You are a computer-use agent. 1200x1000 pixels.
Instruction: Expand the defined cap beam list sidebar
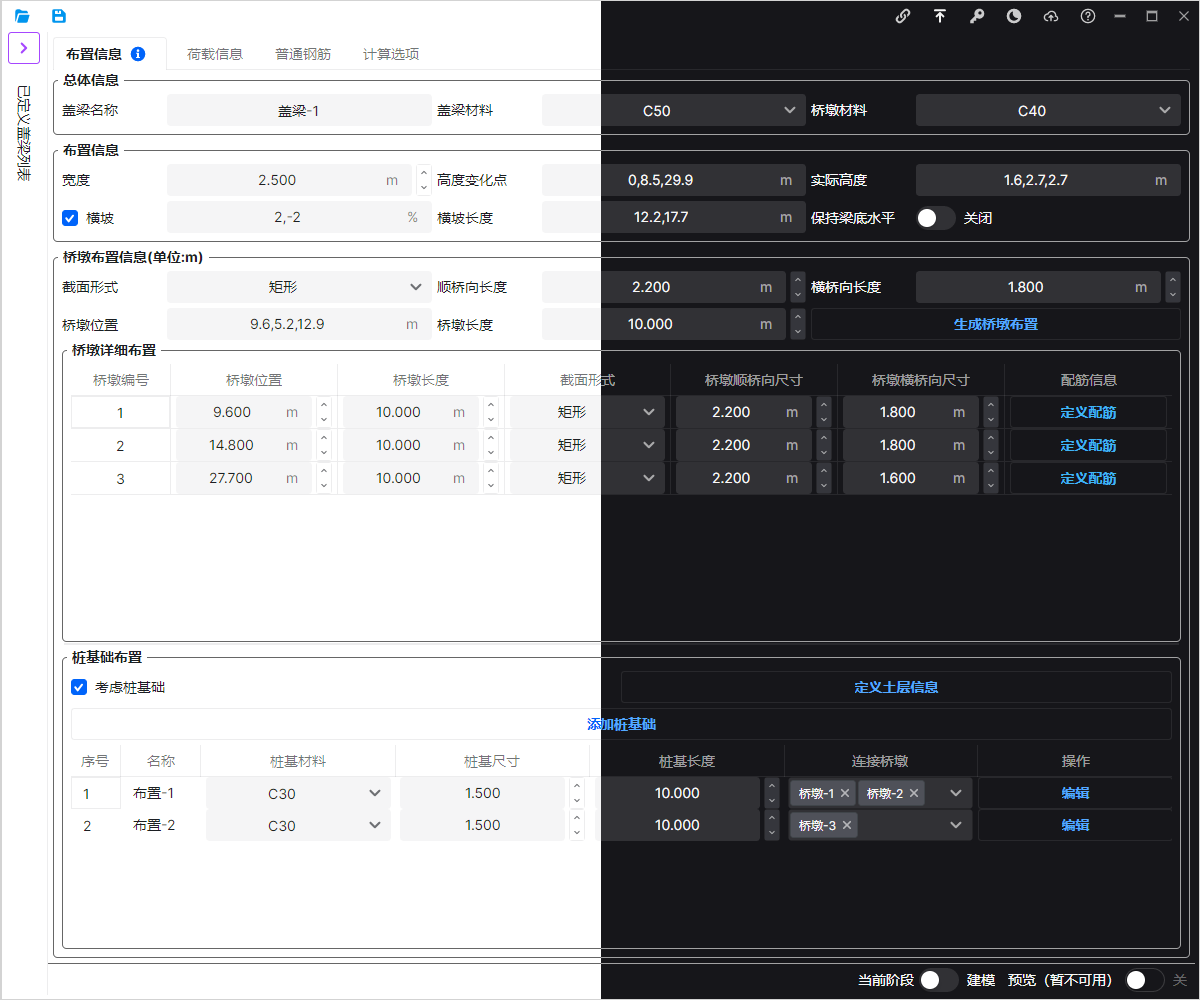coord(23,48)
